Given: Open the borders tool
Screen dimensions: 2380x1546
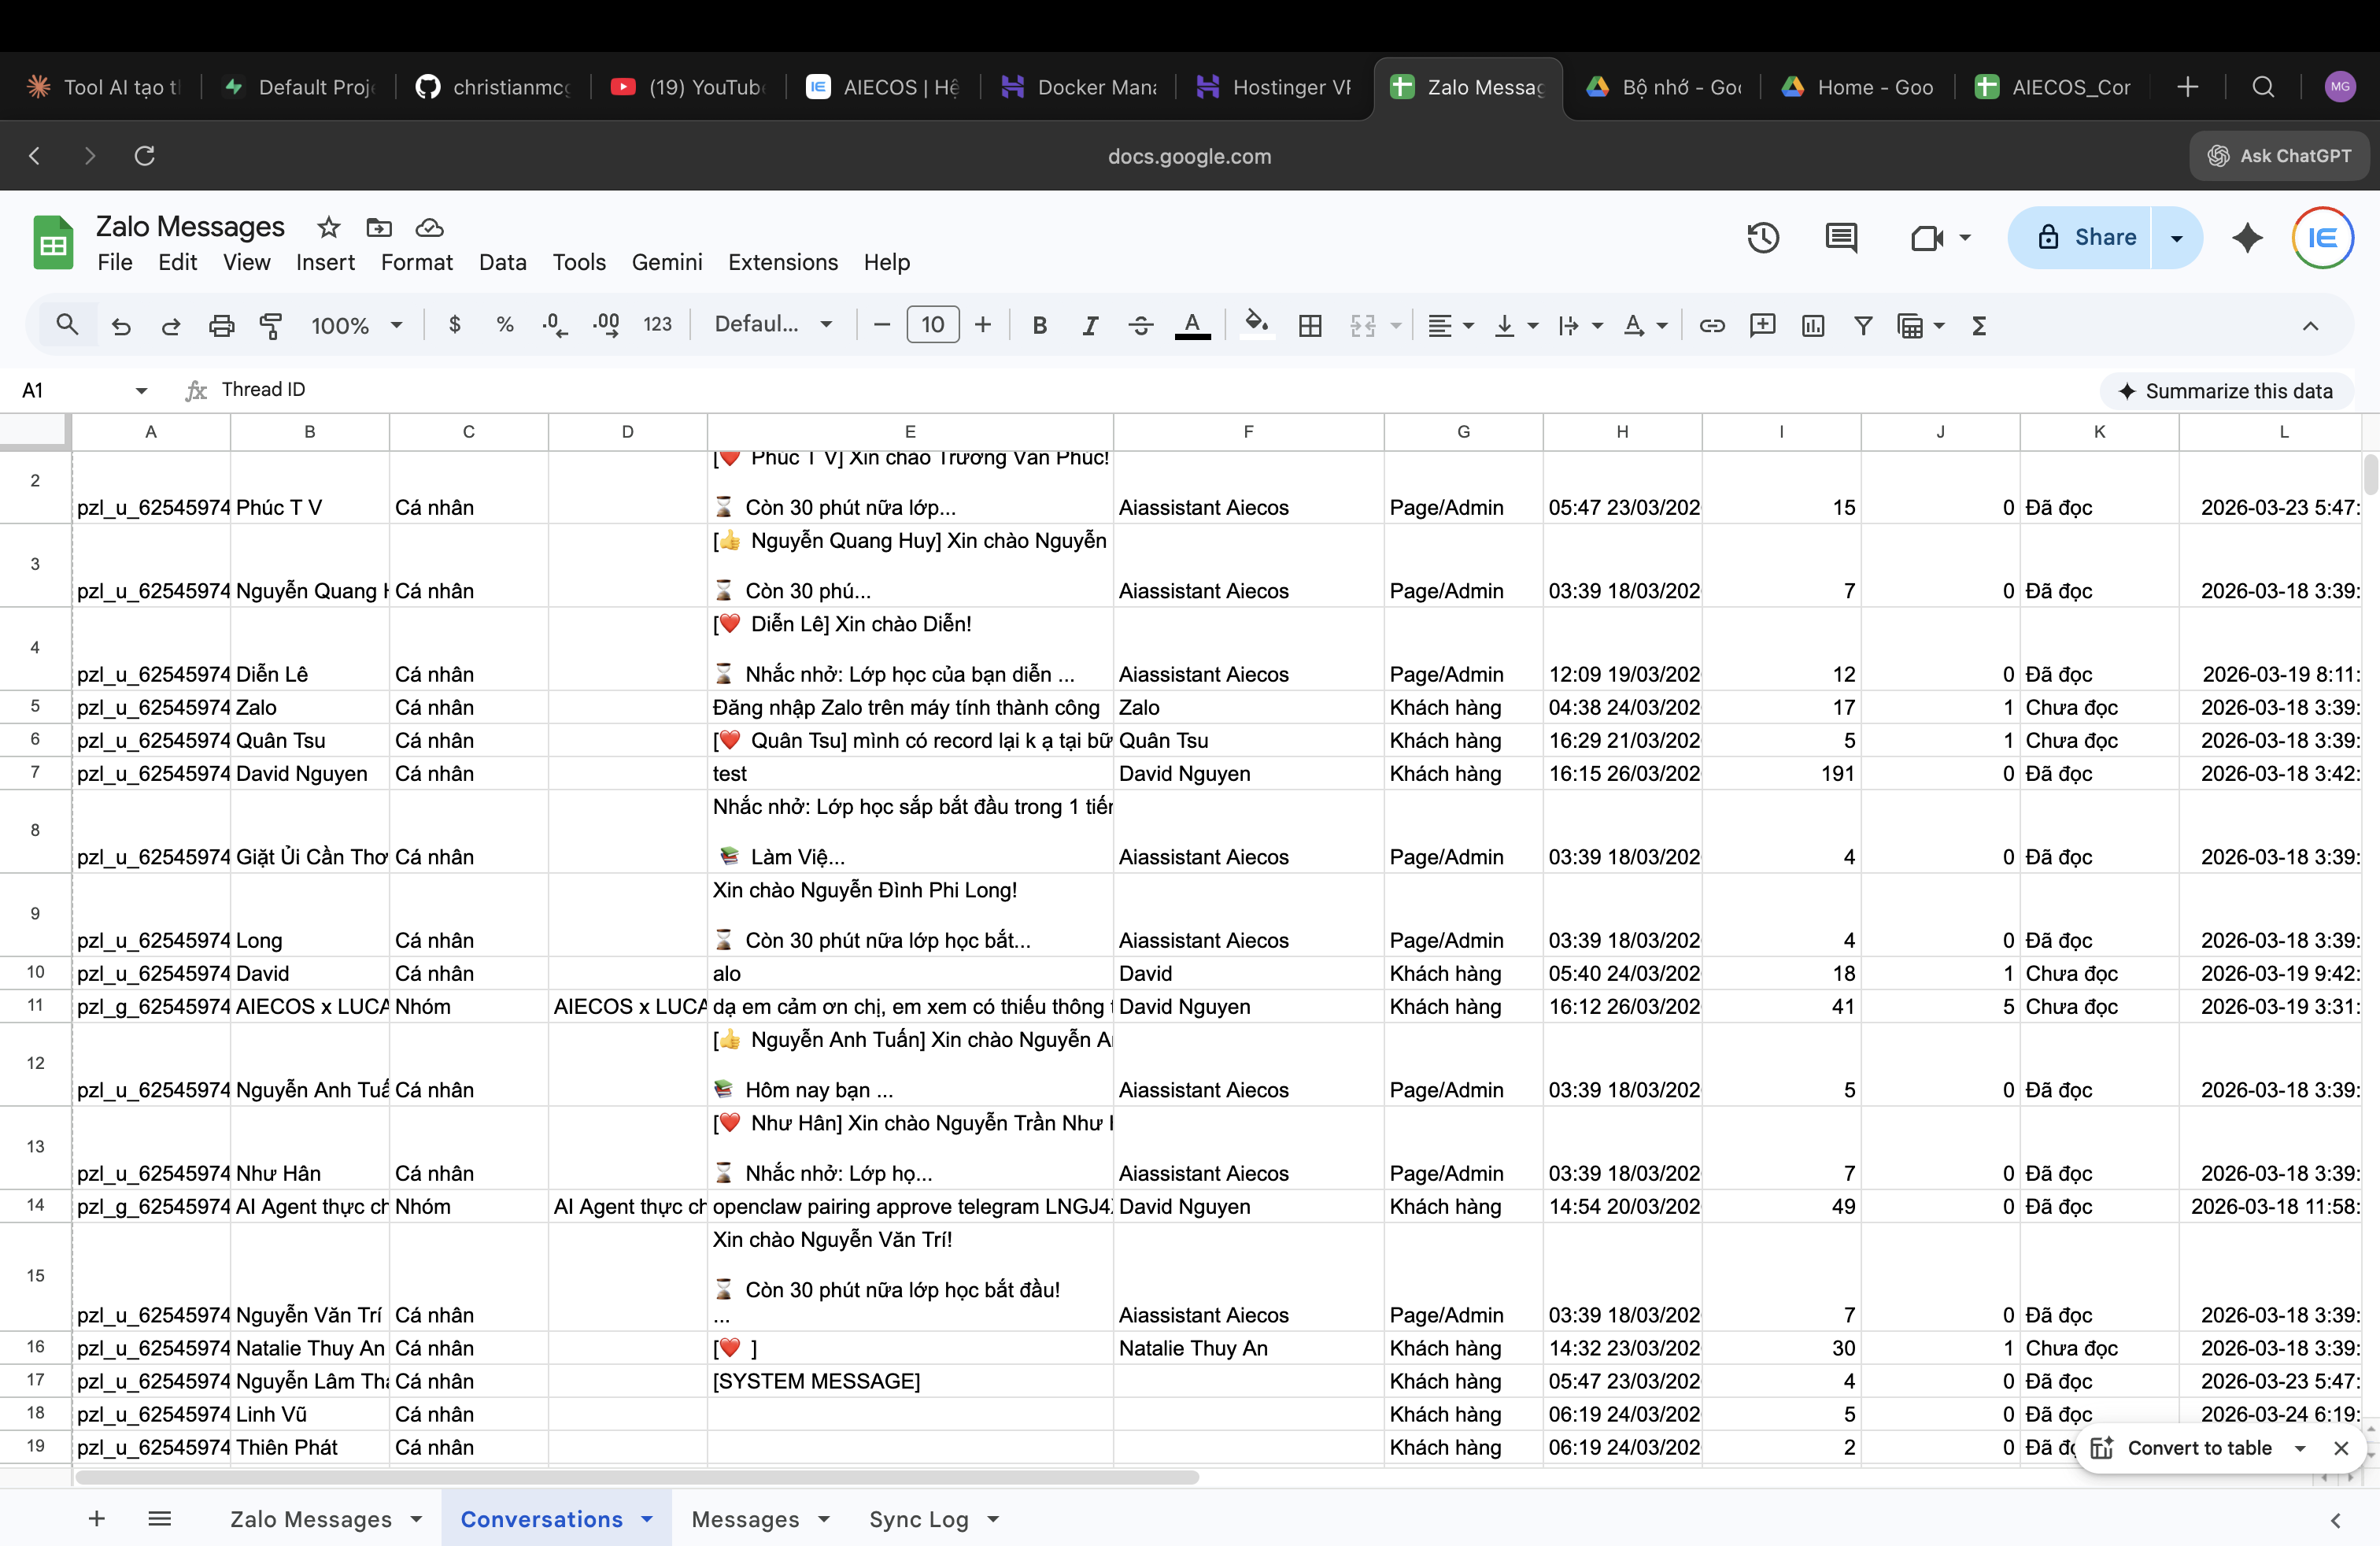Looking at the screenshot, I should click(1310, 325).
